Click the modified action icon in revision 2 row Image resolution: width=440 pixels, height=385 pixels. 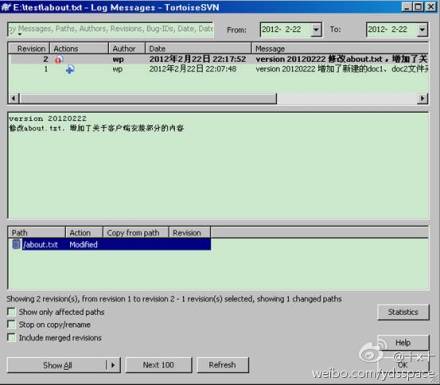pyautogui.click(x=59, y=60)
